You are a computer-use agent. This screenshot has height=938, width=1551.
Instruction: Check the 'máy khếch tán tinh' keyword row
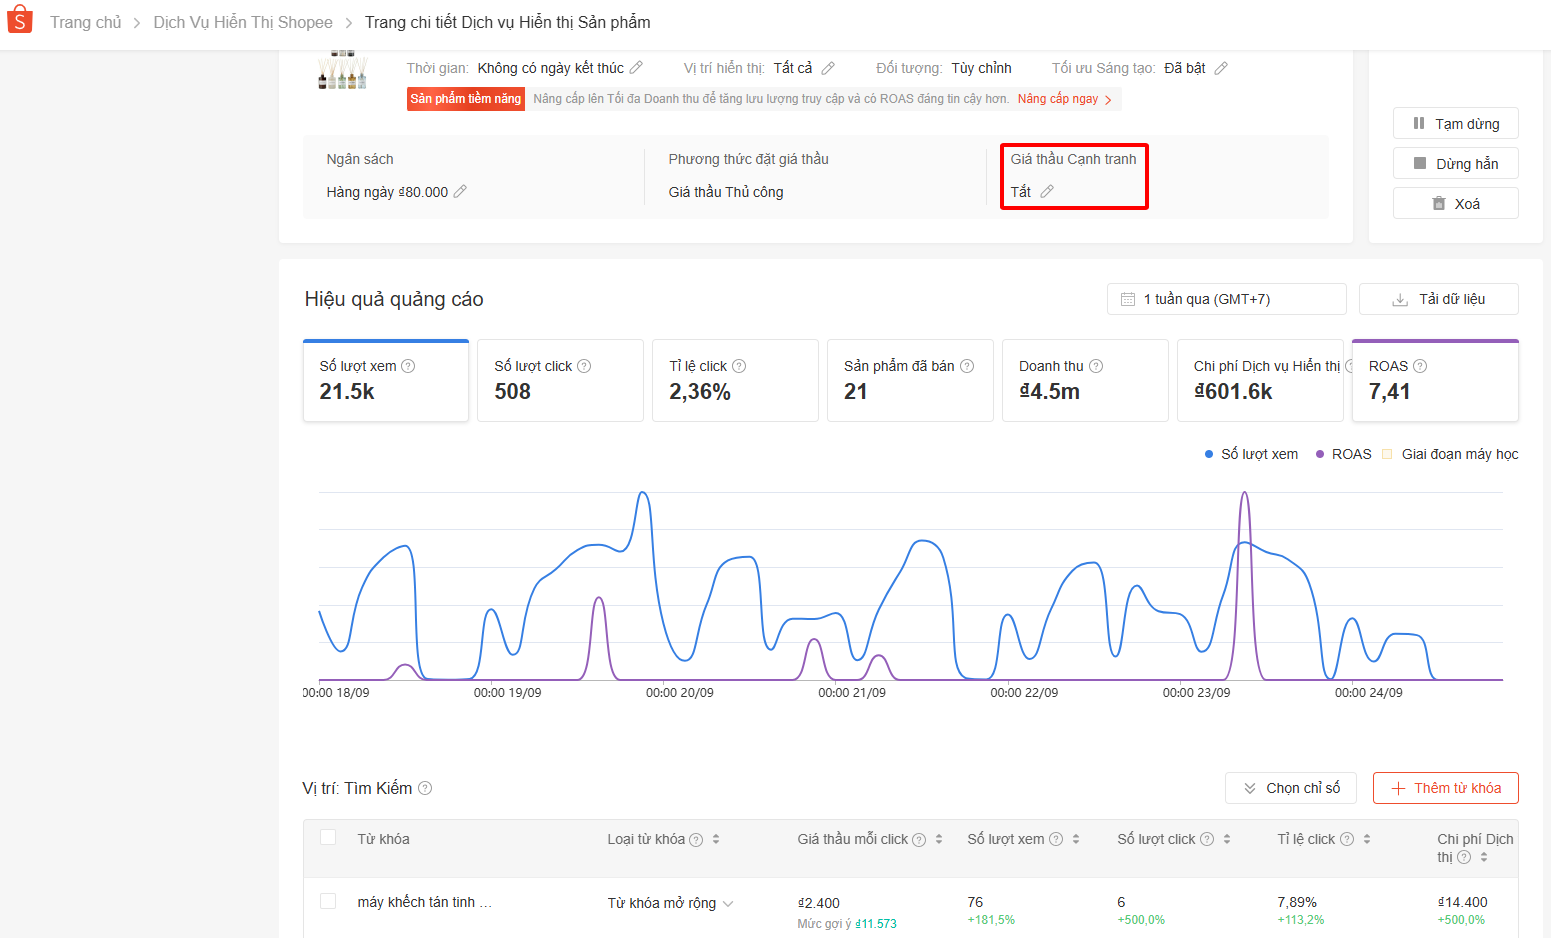click(328, 902)
